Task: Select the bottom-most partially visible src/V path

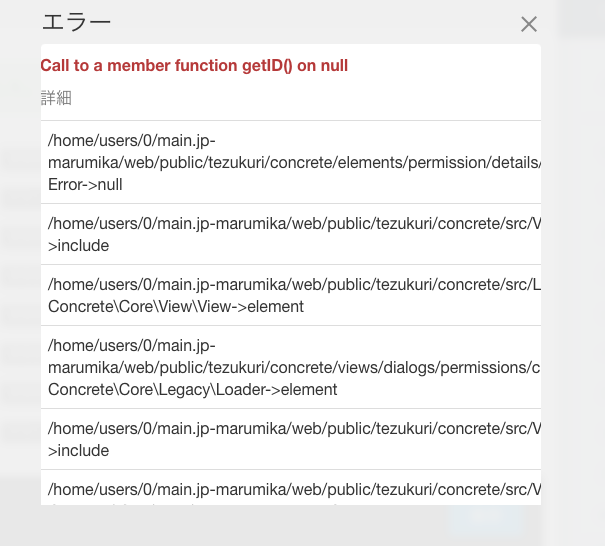Action: click(294, 490)
